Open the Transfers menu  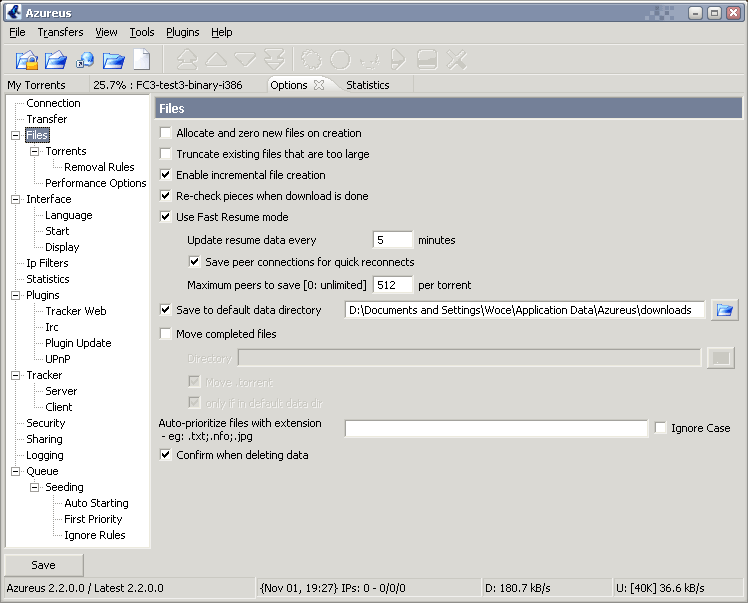60,32
